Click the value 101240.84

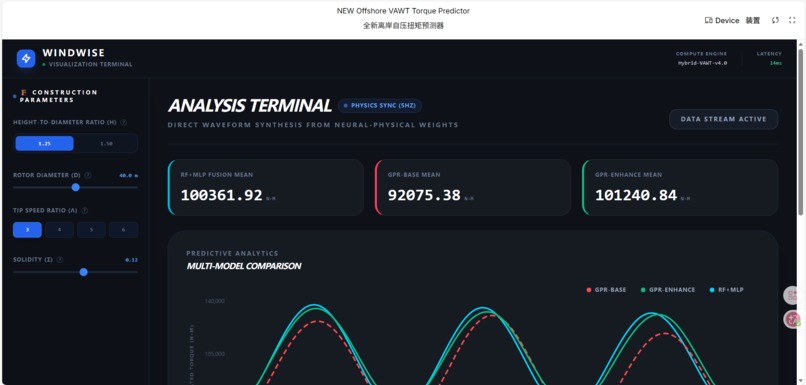pos(636,195)
